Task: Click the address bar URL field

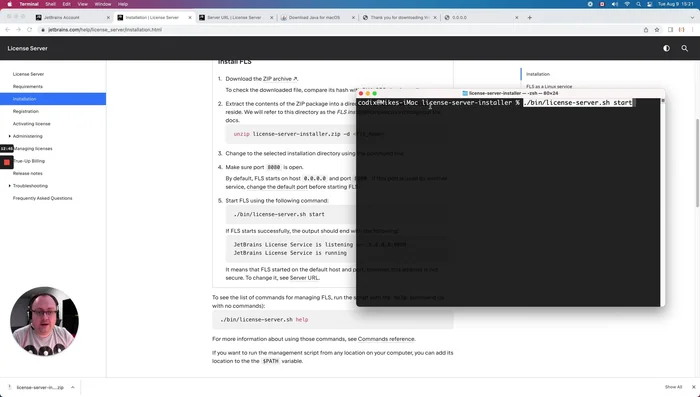Action: click(x=339, y=30)
